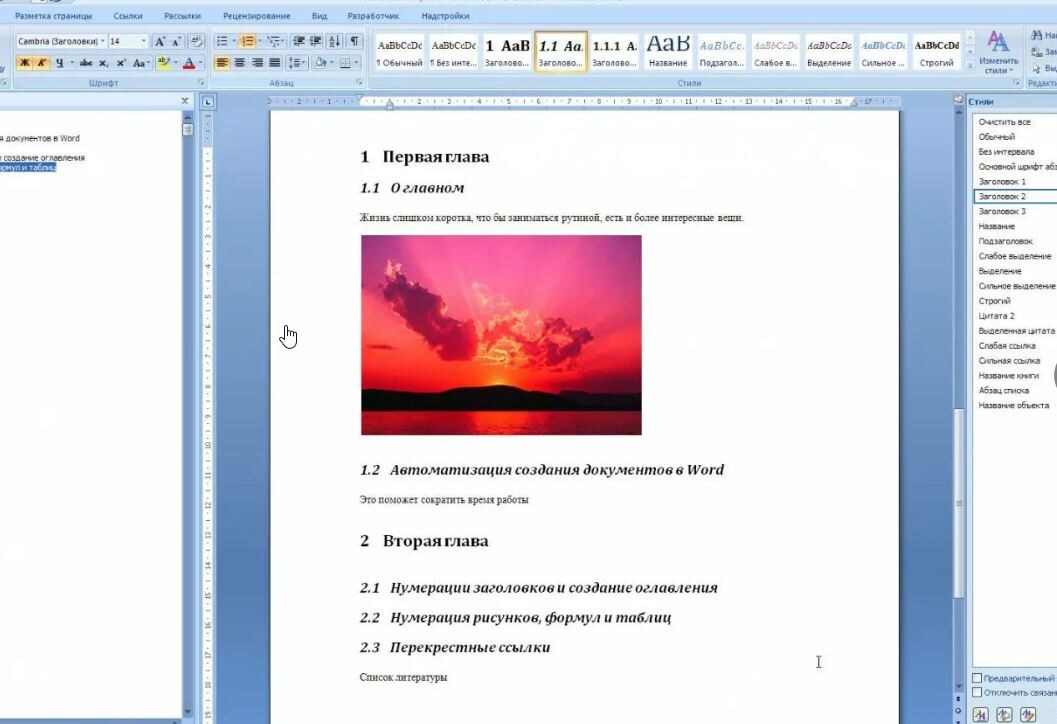1057x724 pixels.
Task: Apply the Название style from the gallery
Action: [x=668, y=52]
